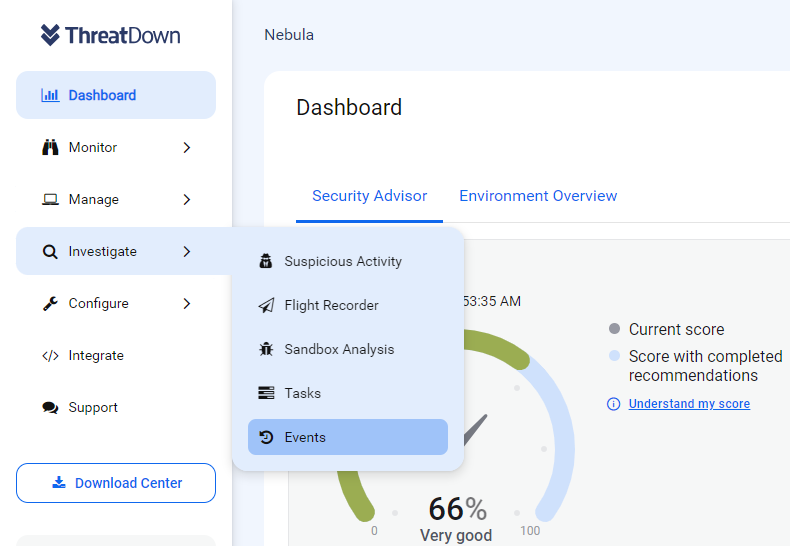Click the Manage laptop icon
This screenshot has height=546, width=790.
tap(50, 199)
